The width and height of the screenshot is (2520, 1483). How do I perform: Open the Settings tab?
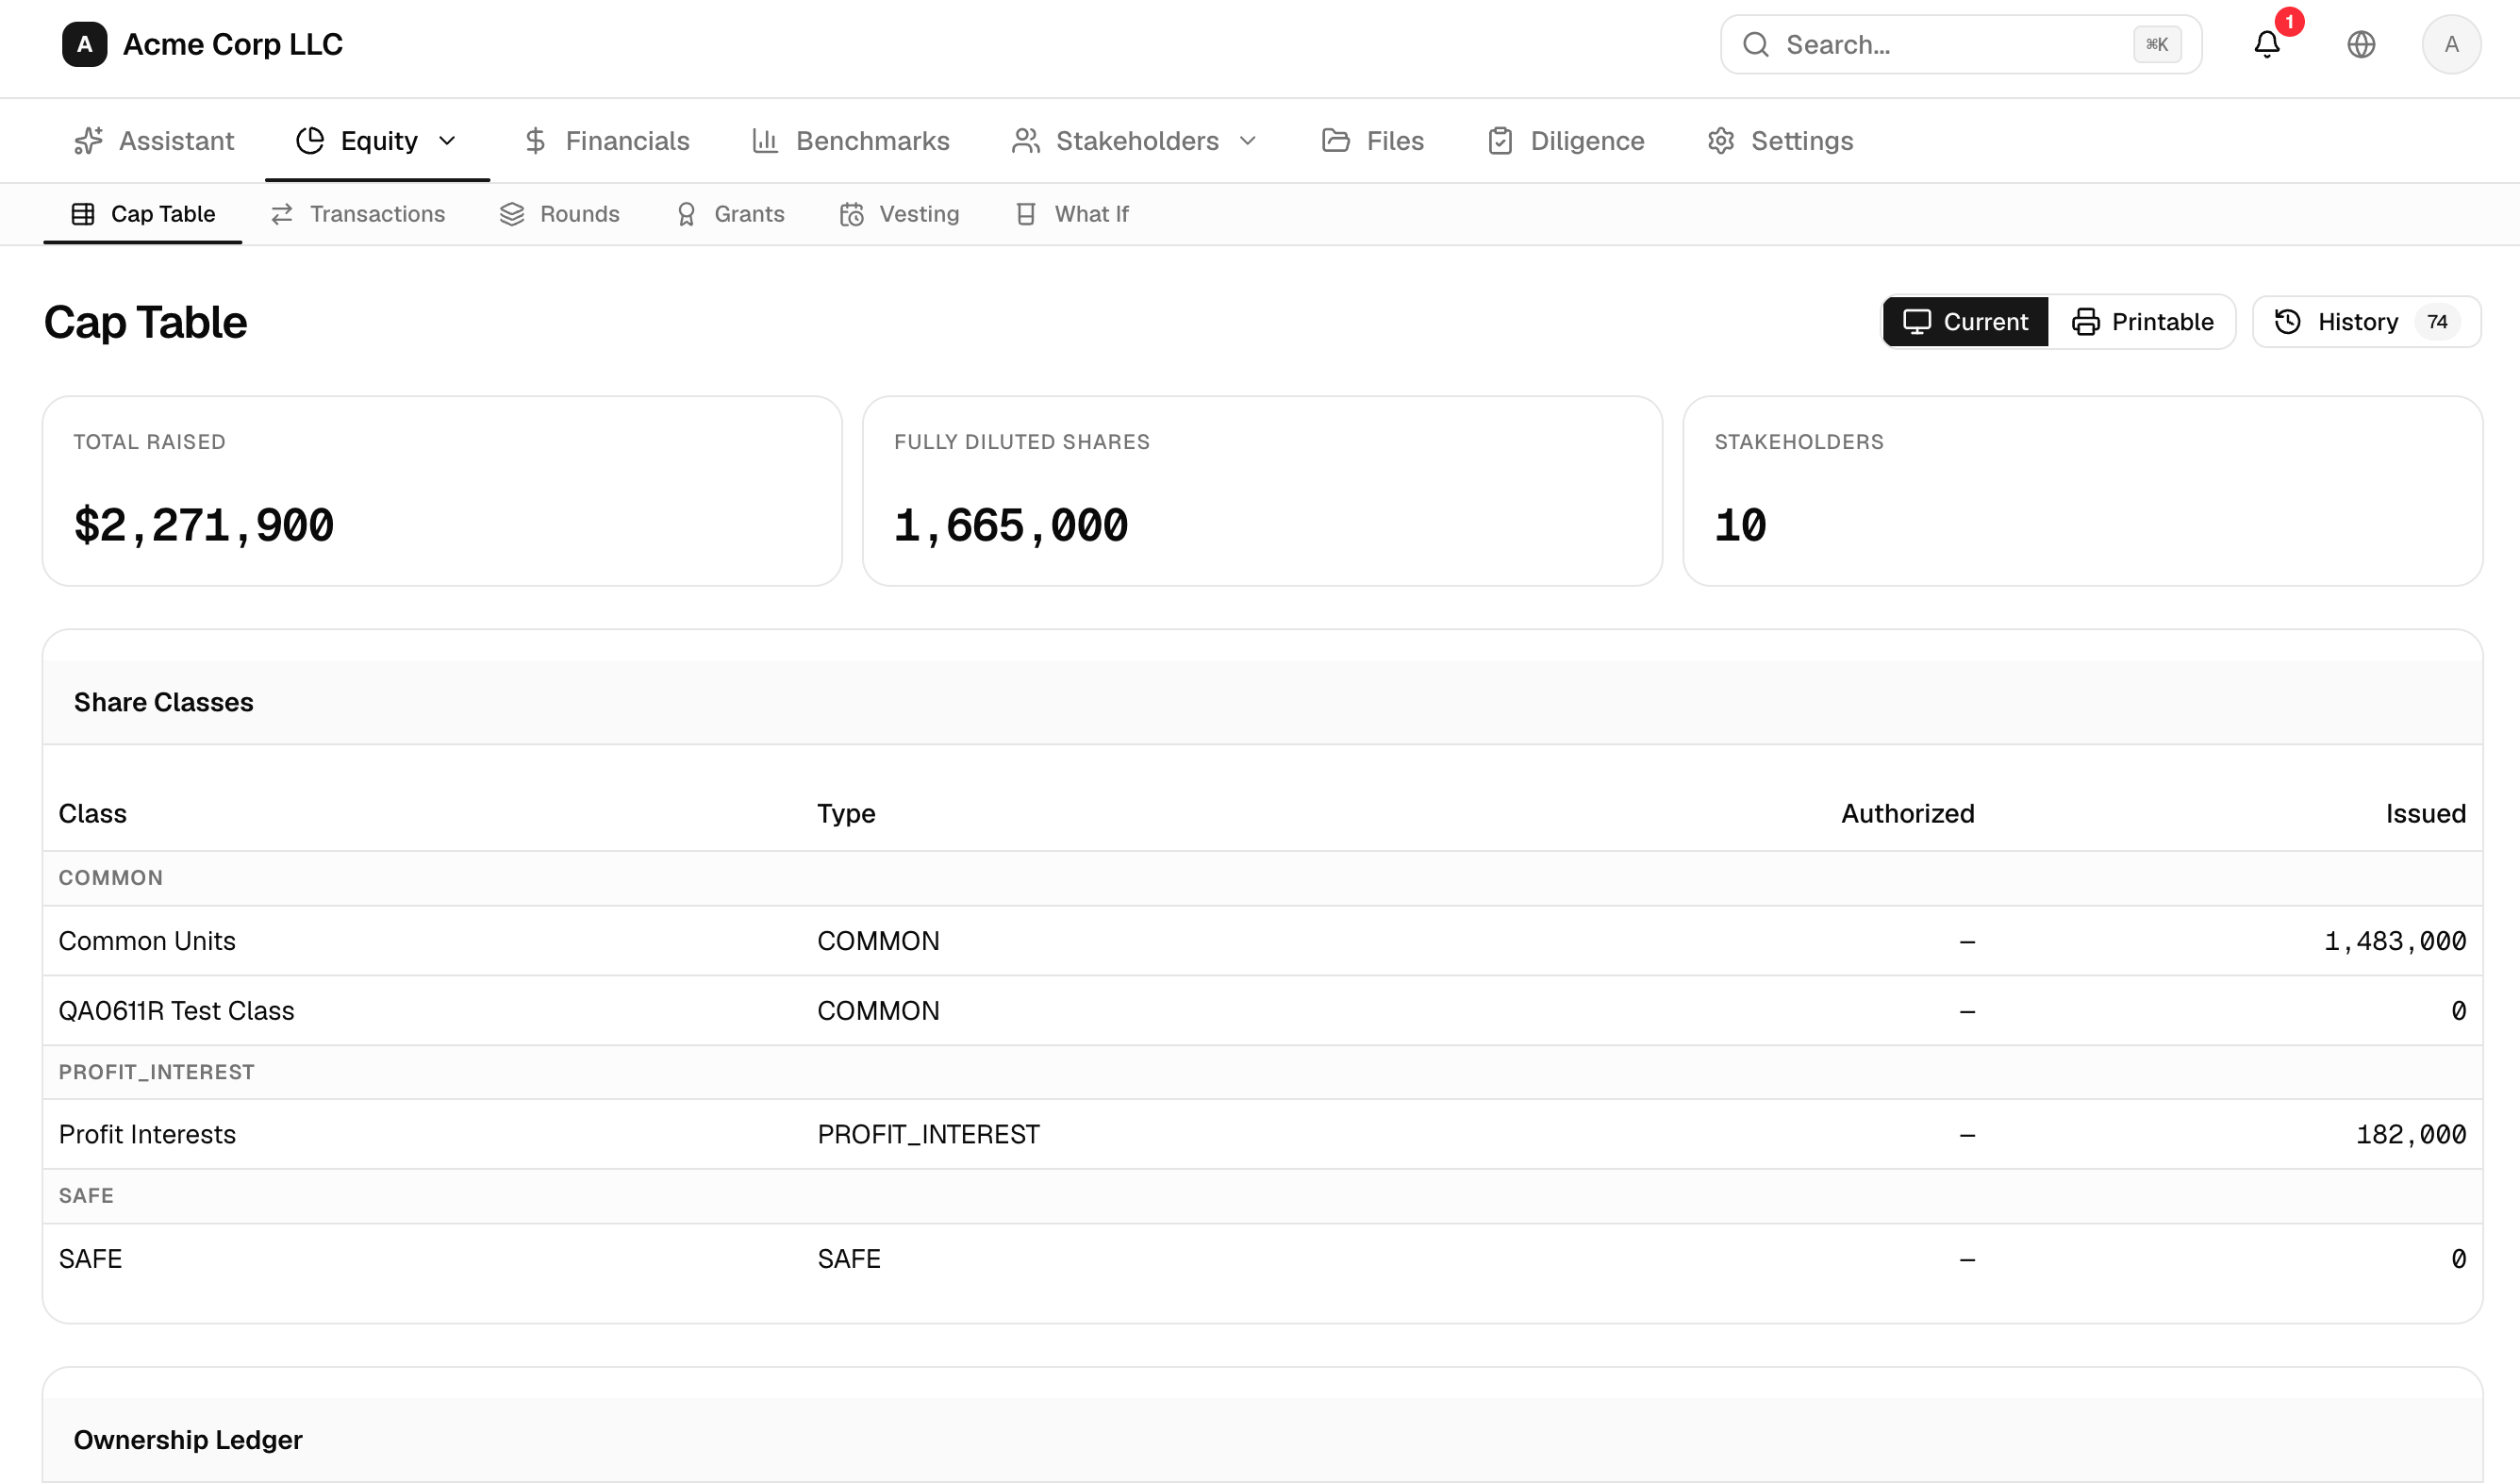pyautogui.click(x=1780, y=141)
